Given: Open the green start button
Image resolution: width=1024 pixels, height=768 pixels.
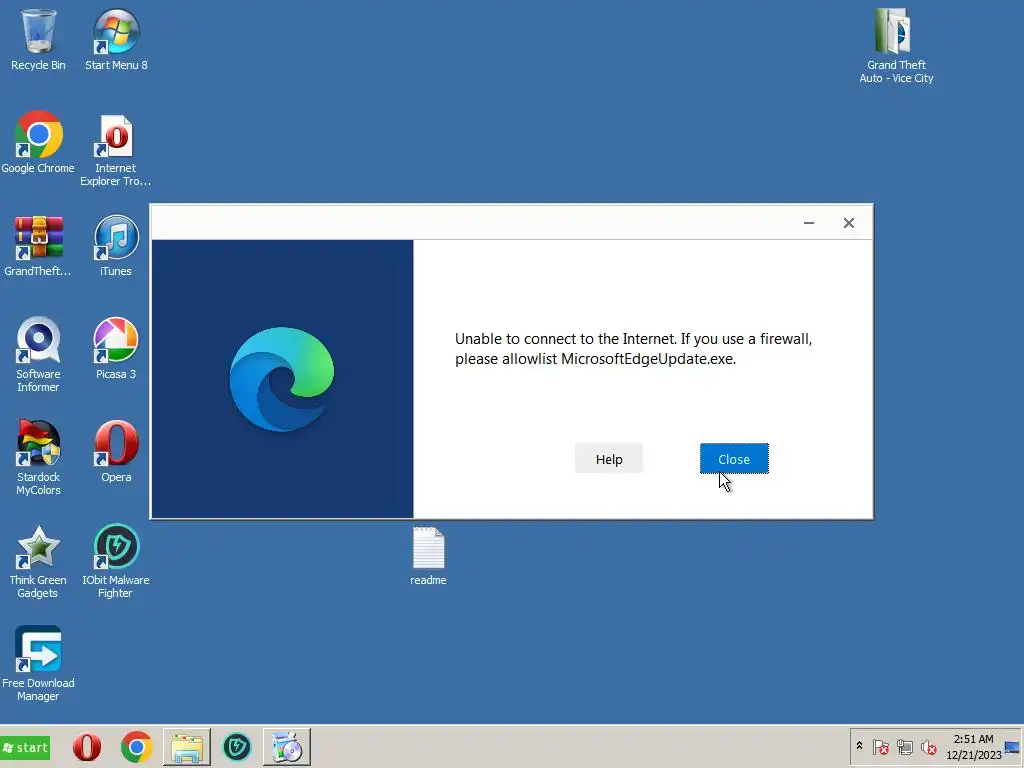Looking at the screenshot, I should tap(26, 748).
